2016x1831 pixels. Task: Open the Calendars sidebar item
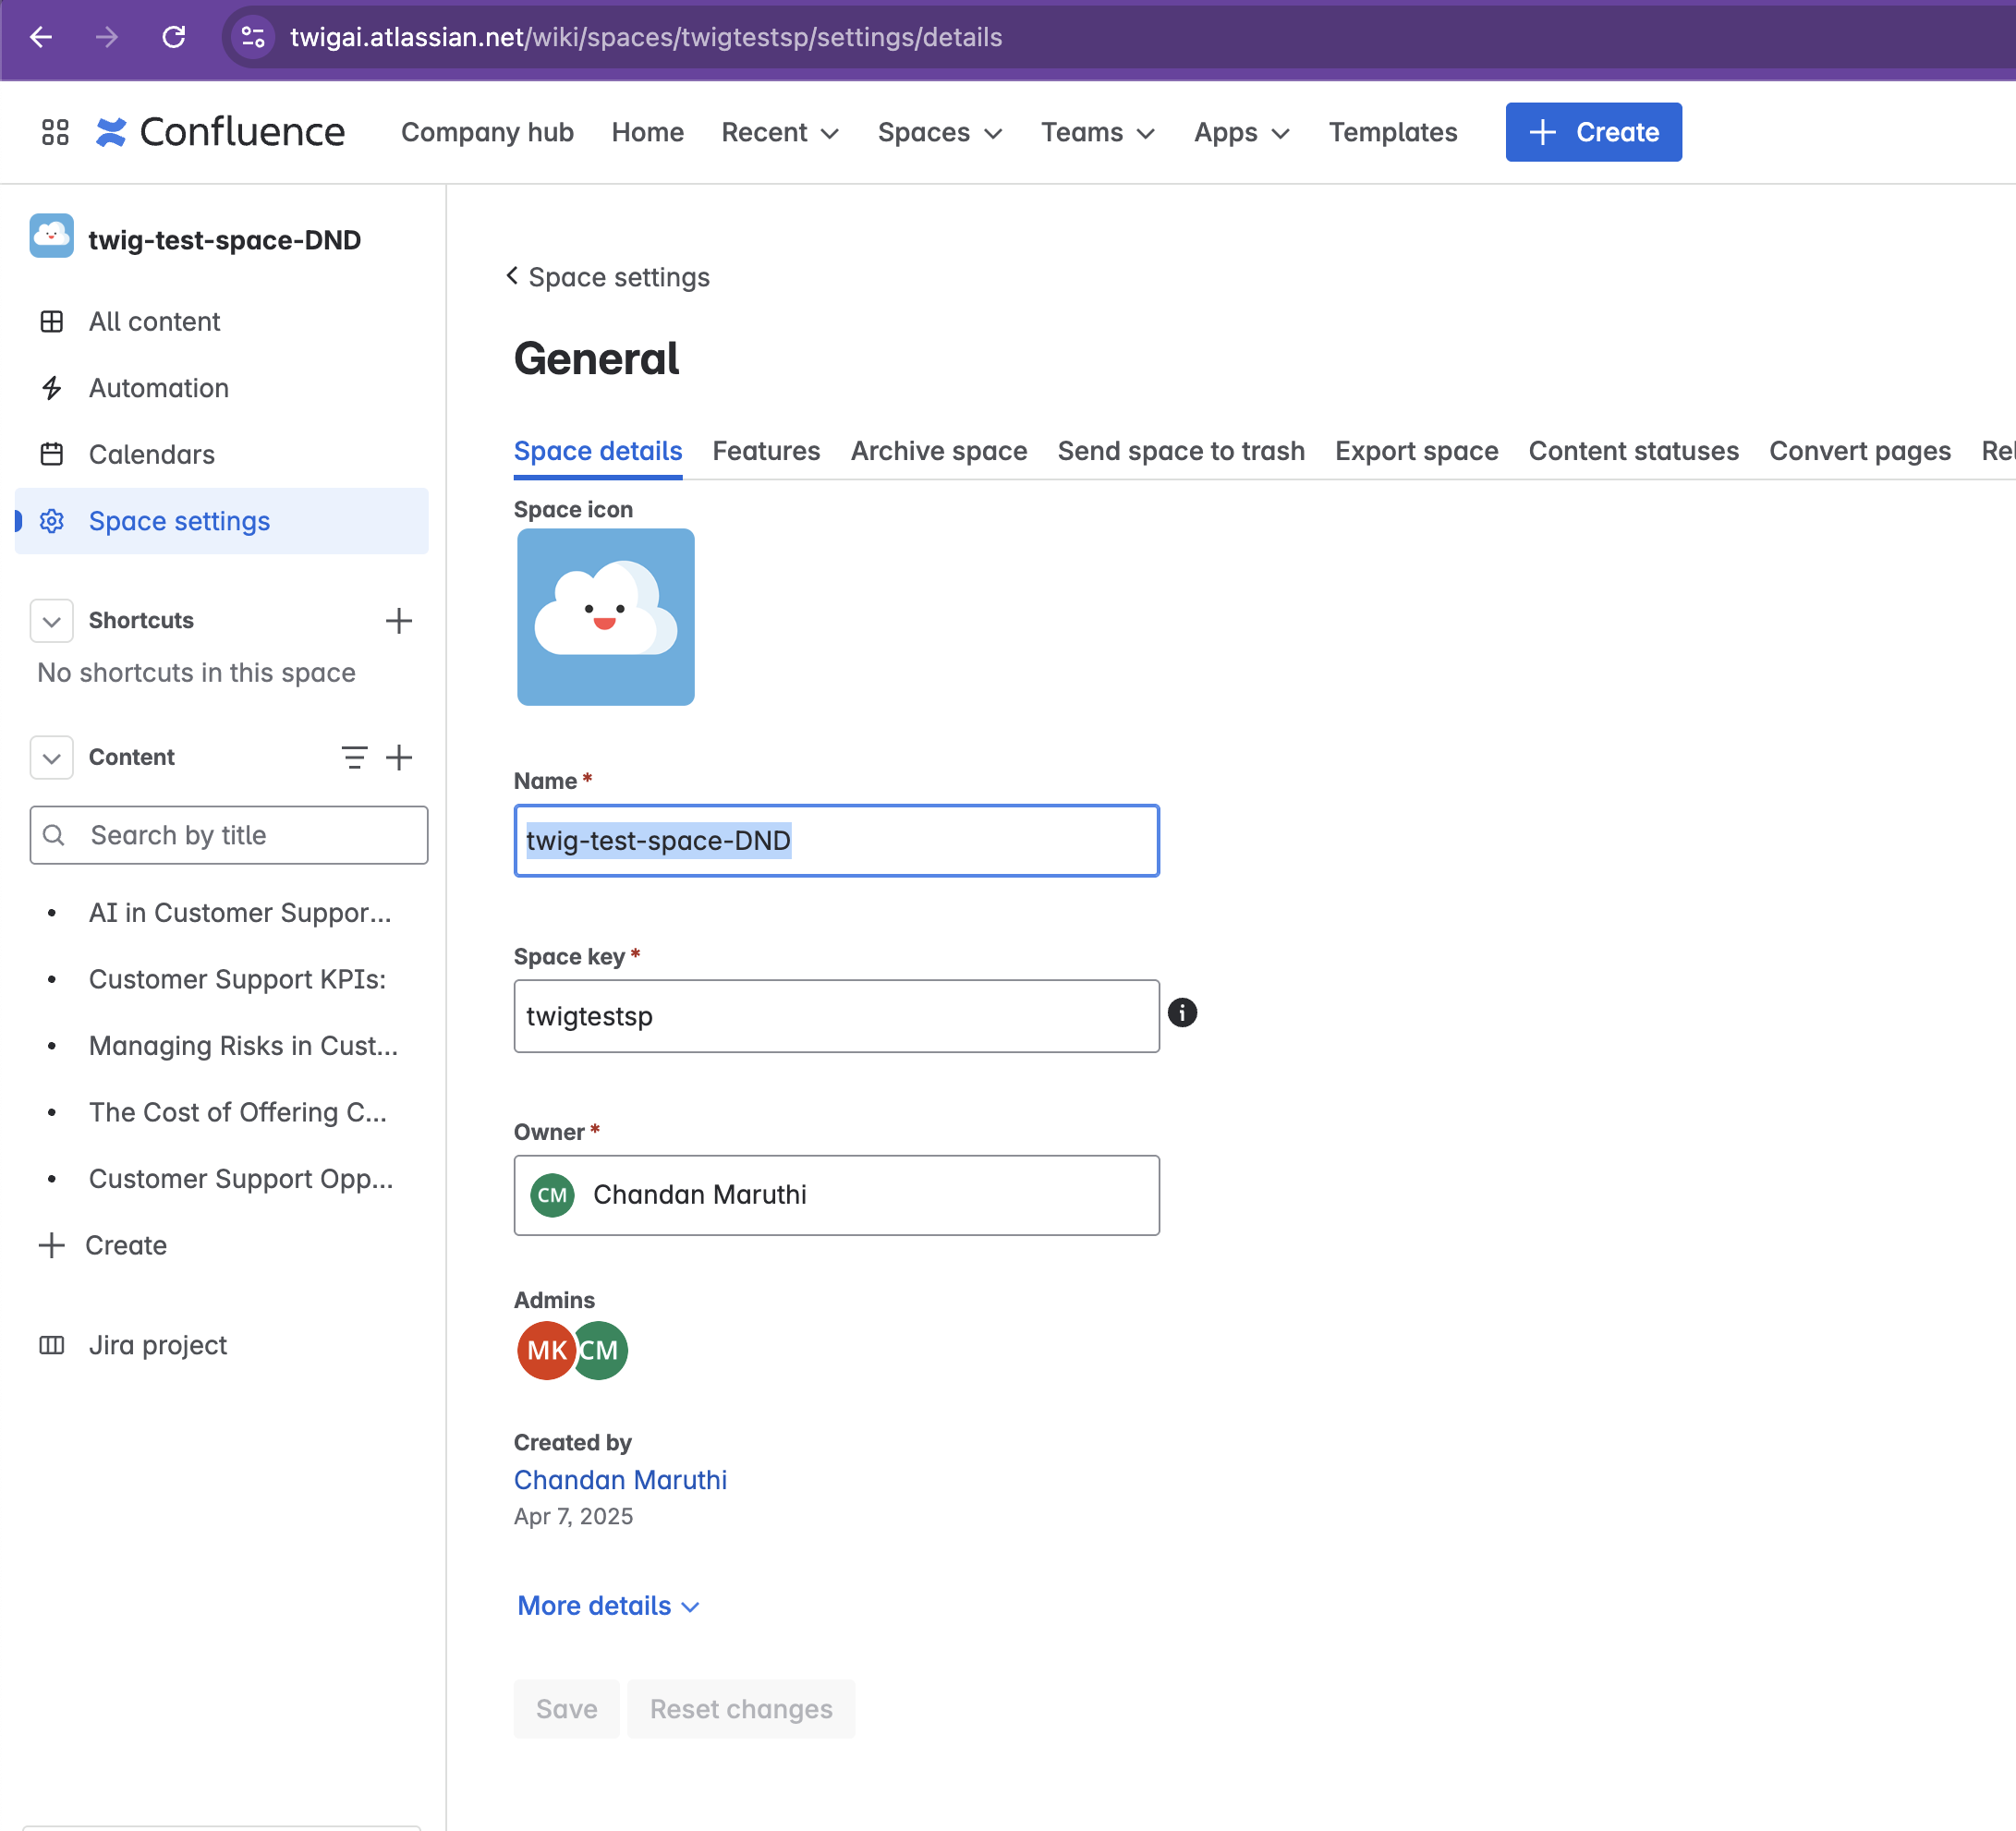[151, 454]
